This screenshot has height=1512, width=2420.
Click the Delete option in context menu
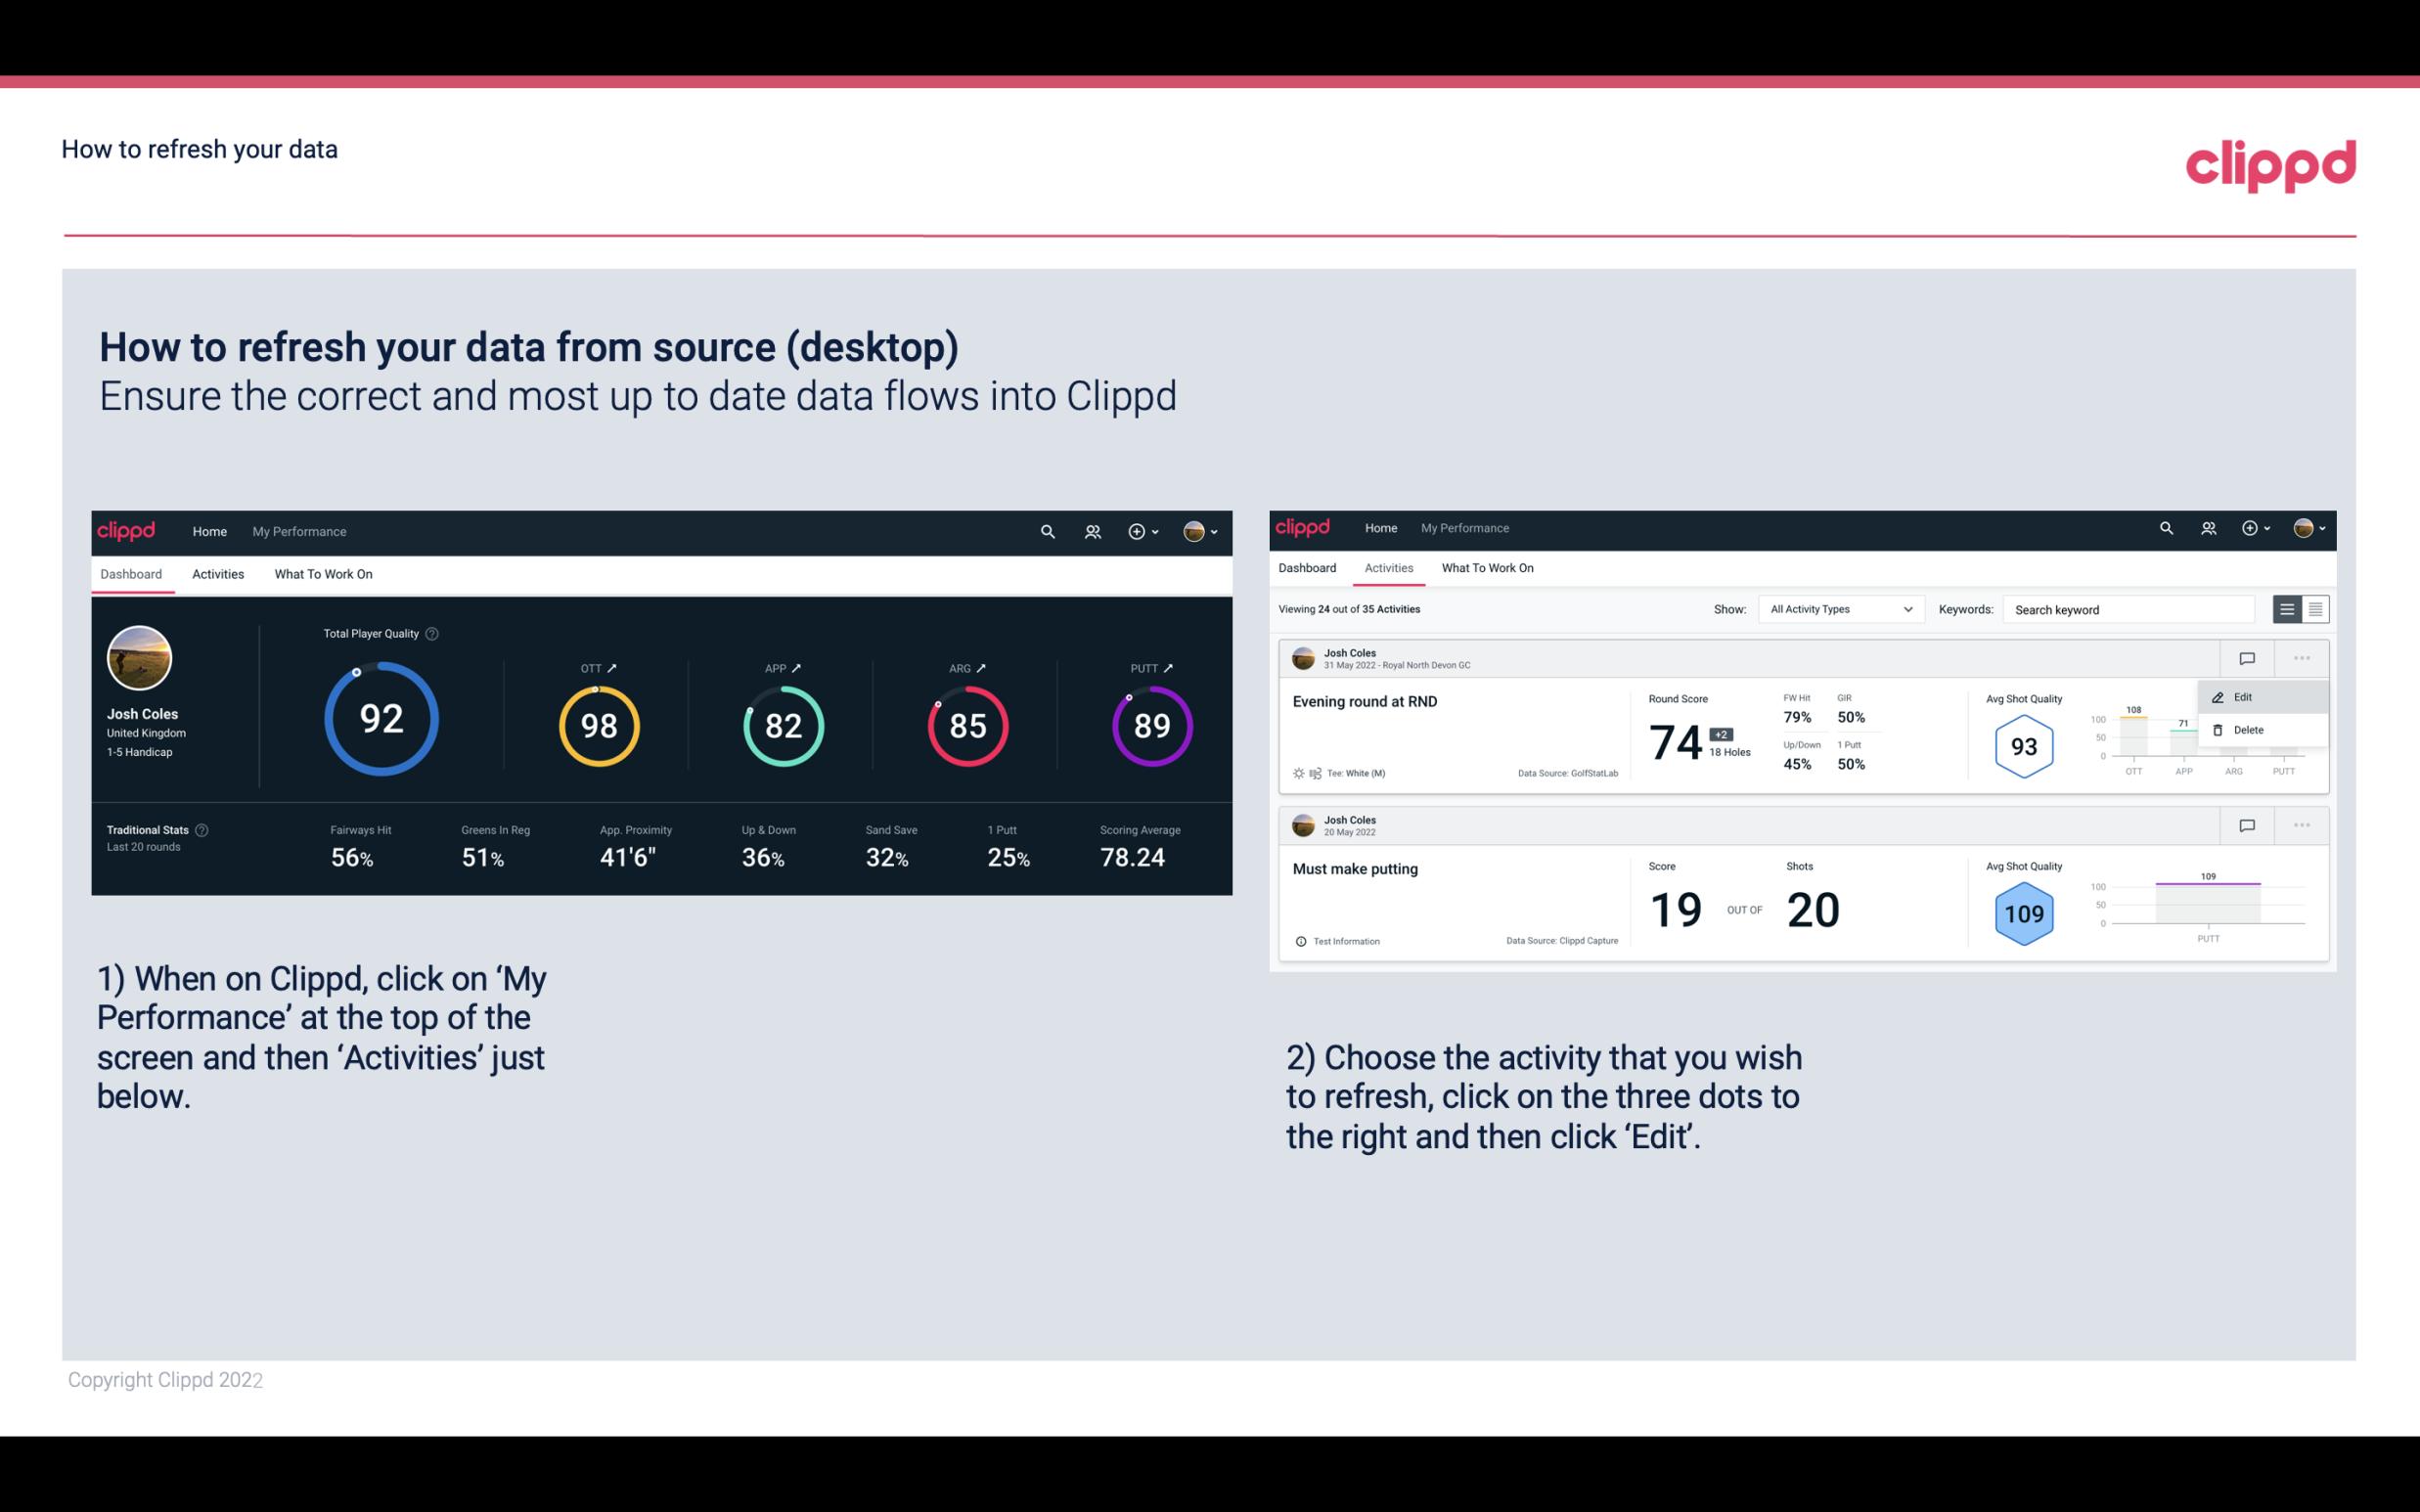tap(2251, 730)
